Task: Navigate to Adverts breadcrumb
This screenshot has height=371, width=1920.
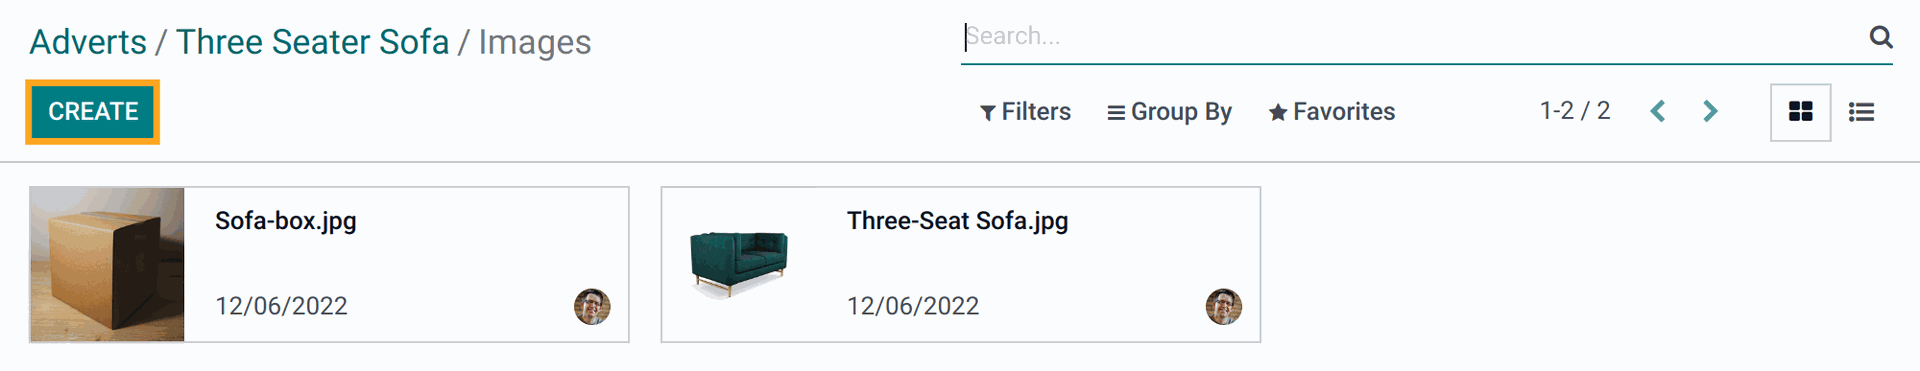Action: (x=88, y=42)
